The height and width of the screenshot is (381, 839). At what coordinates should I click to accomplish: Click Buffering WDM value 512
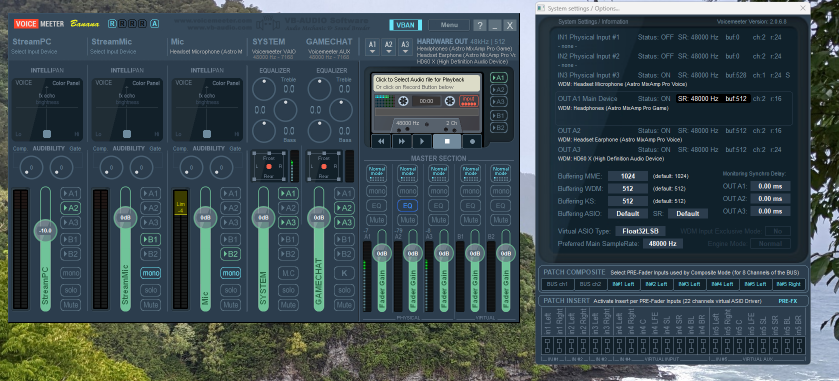pyautogui.click(x=627, y=188)
